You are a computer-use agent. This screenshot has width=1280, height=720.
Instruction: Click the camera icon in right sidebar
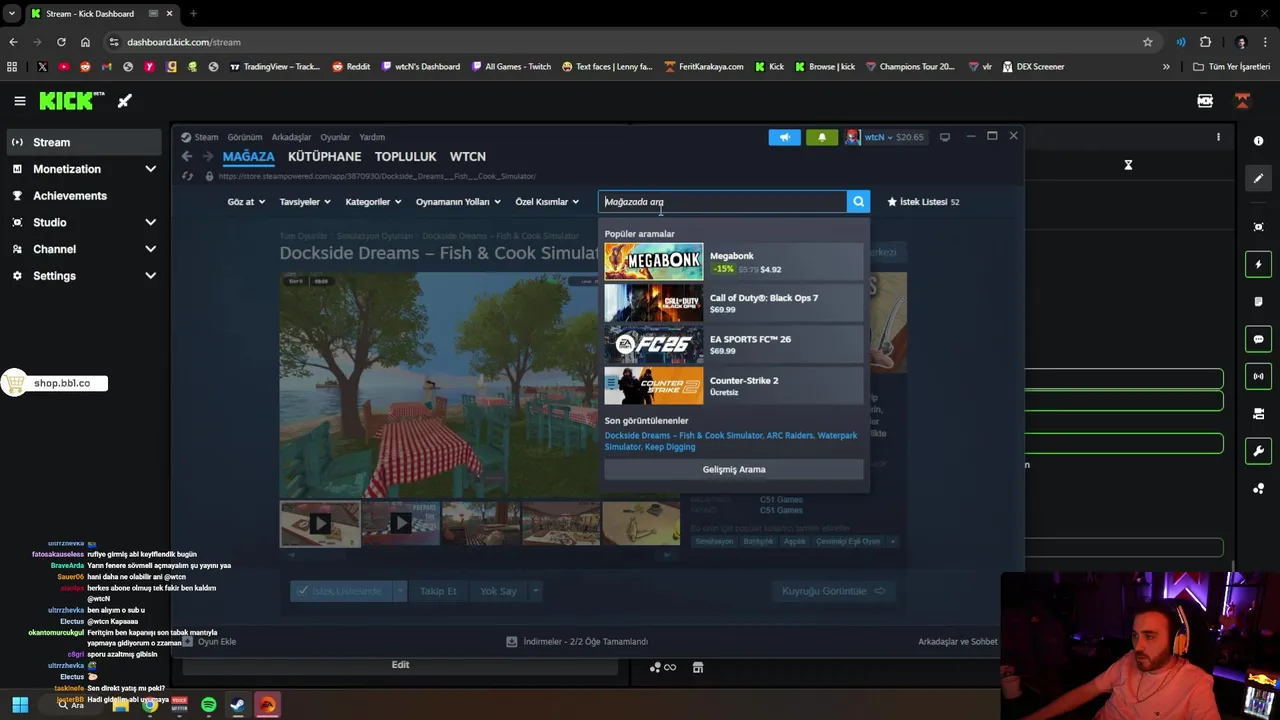pyautogui.click(x=1258, y=413)
